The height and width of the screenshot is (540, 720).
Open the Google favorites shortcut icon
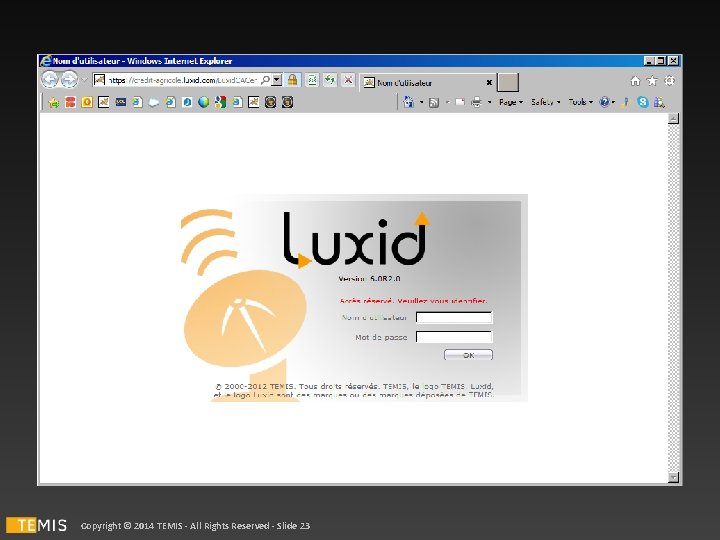coord(220,102)
